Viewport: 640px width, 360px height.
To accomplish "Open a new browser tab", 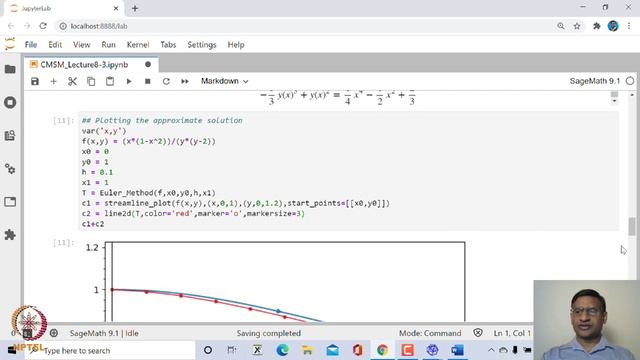I will point(135,8).
